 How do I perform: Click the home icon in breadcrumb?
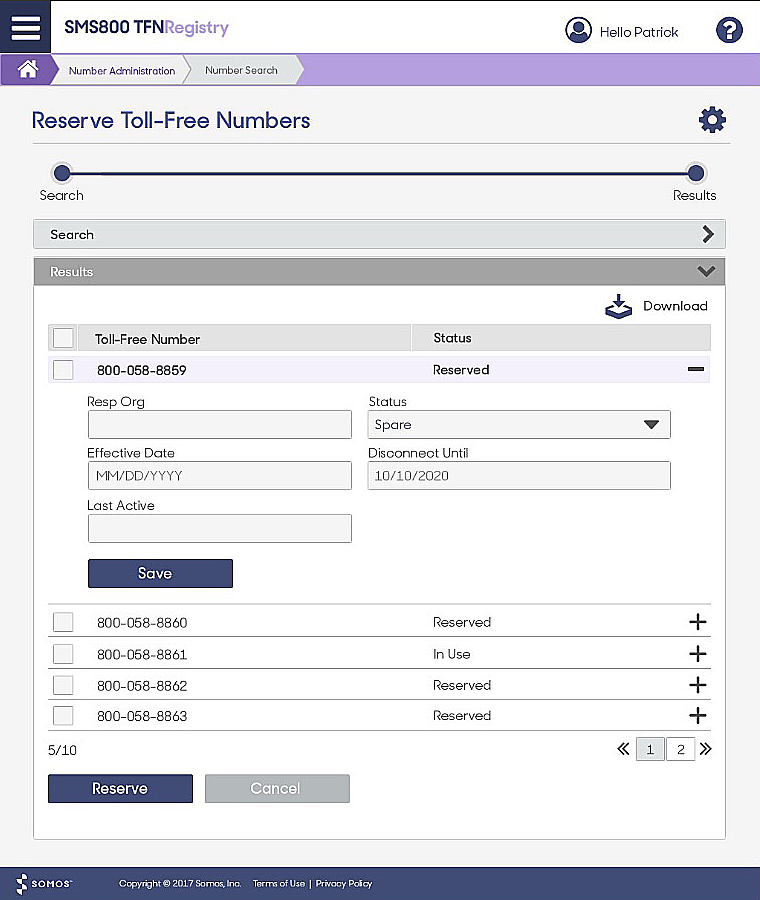point(28,70)
